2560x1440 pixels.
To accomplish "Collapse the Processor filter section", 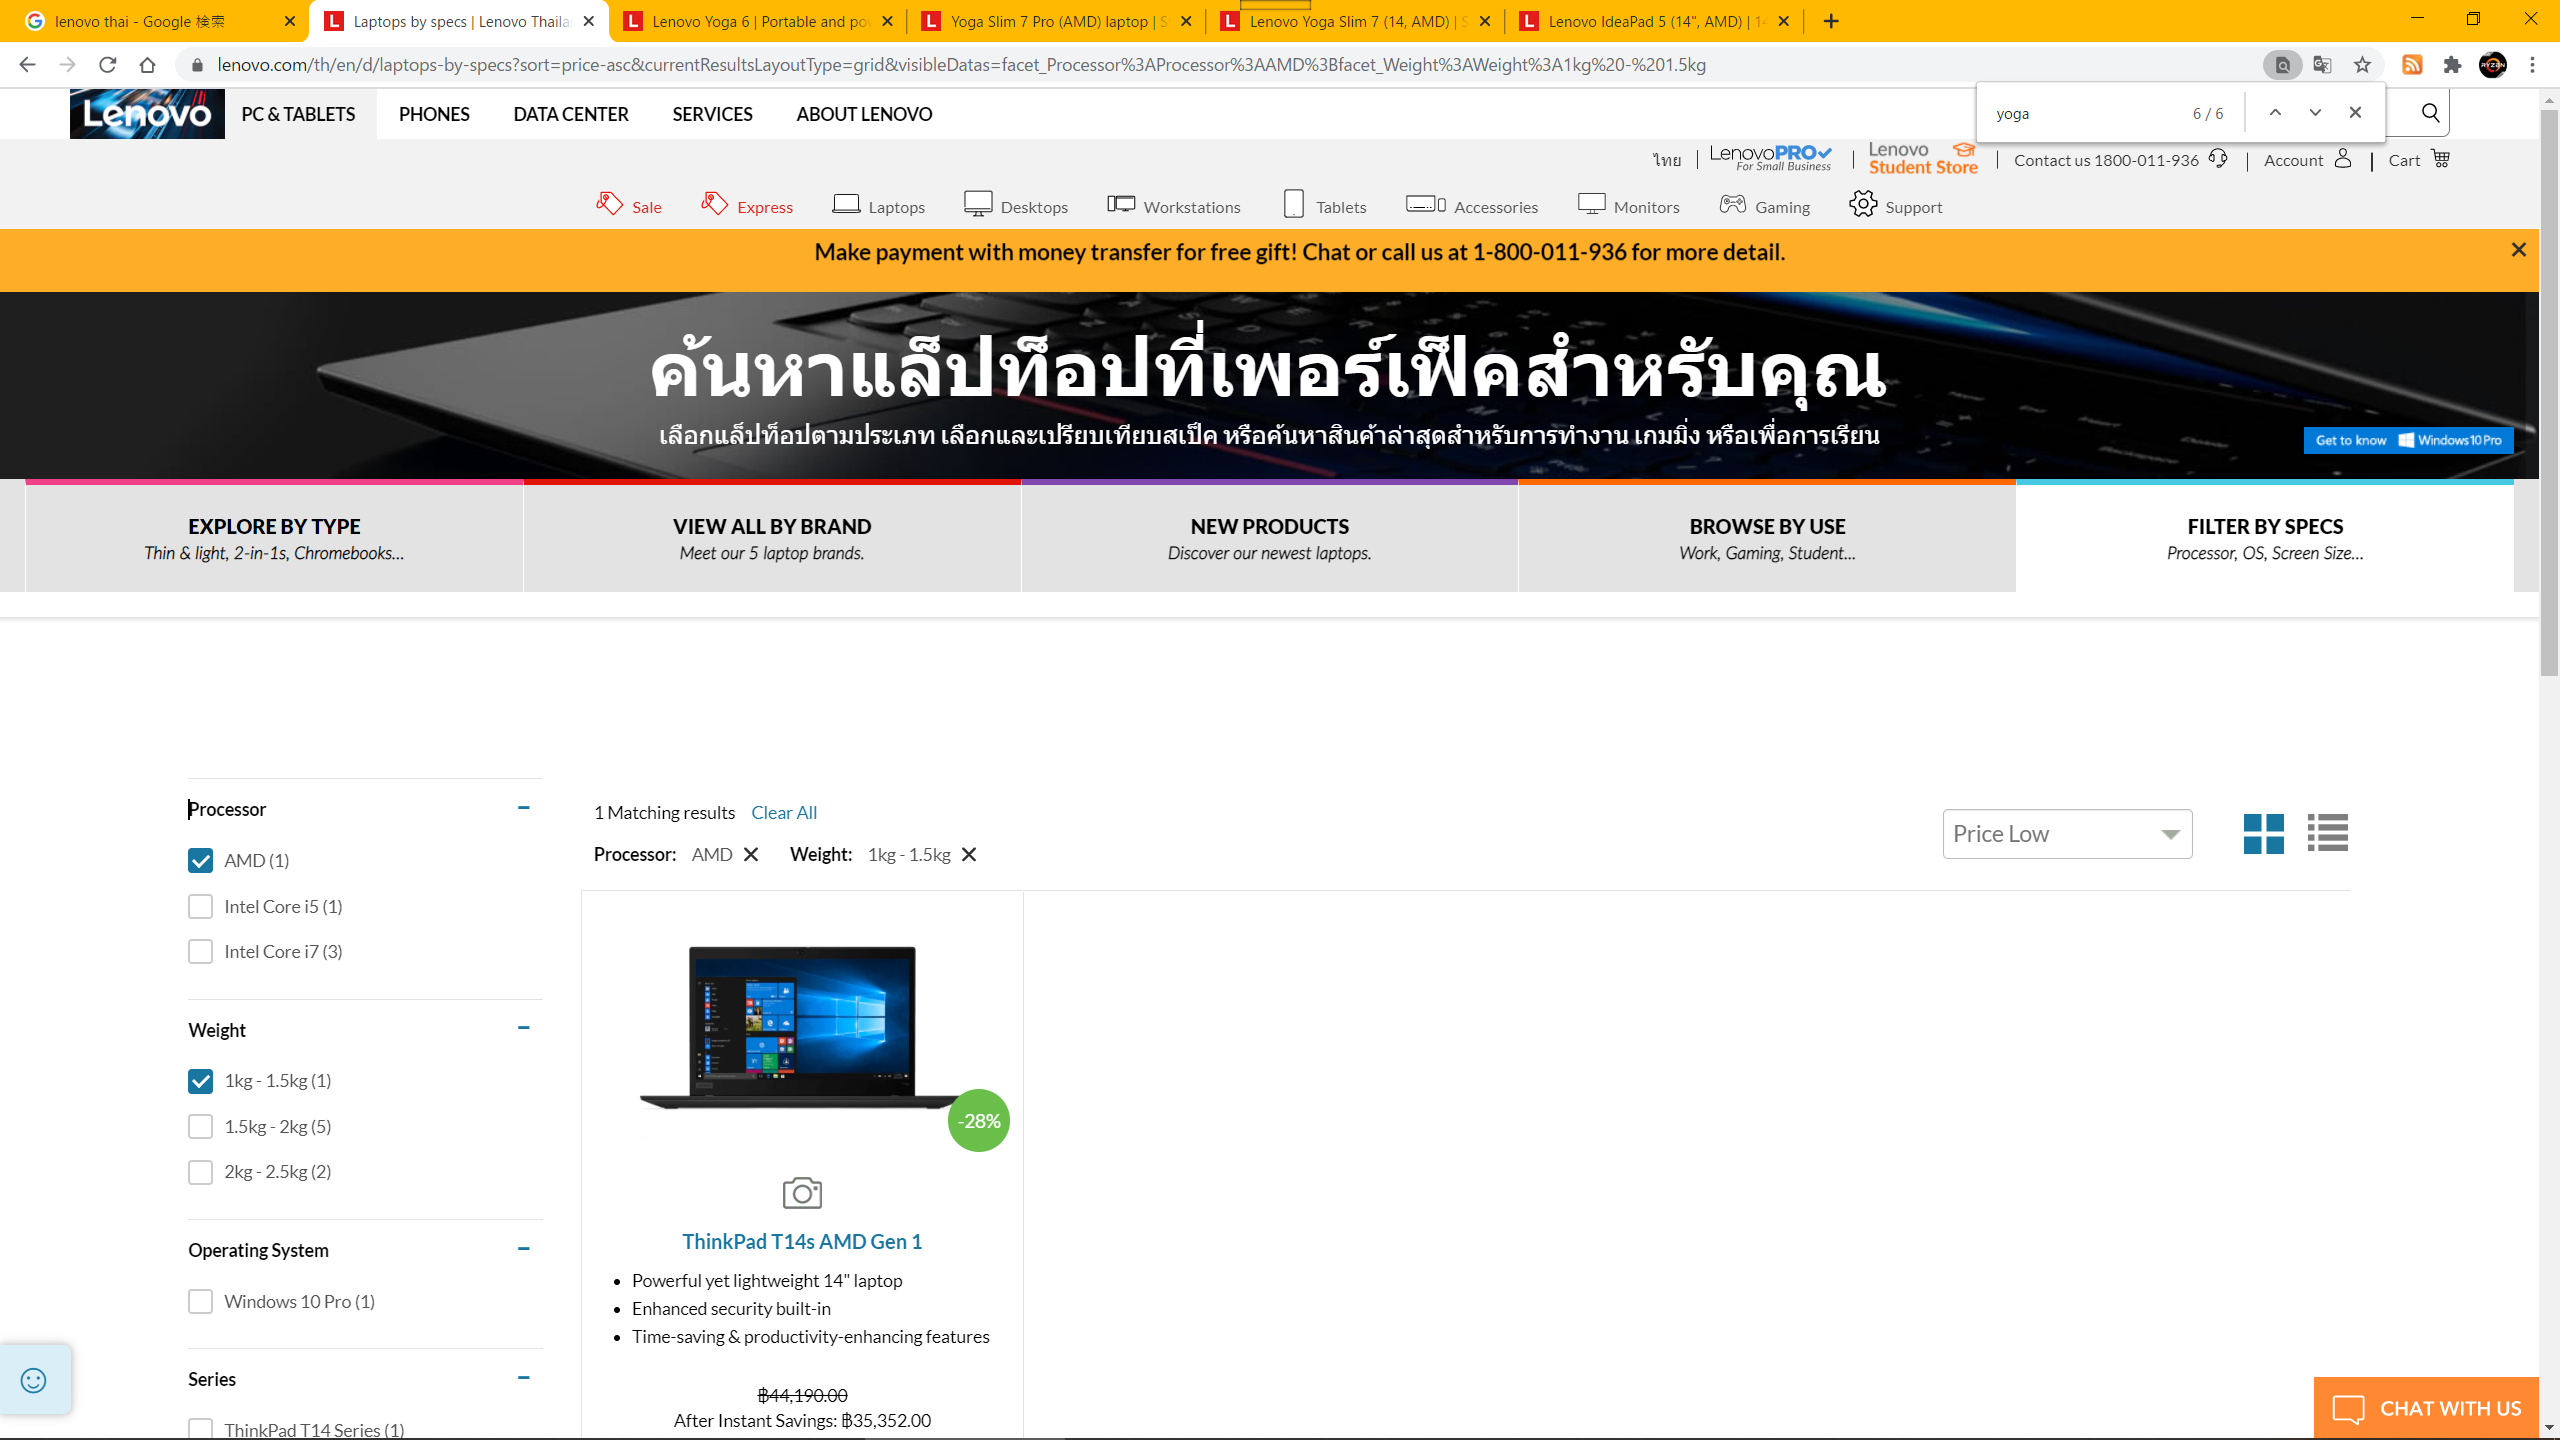I will [523, 808].
